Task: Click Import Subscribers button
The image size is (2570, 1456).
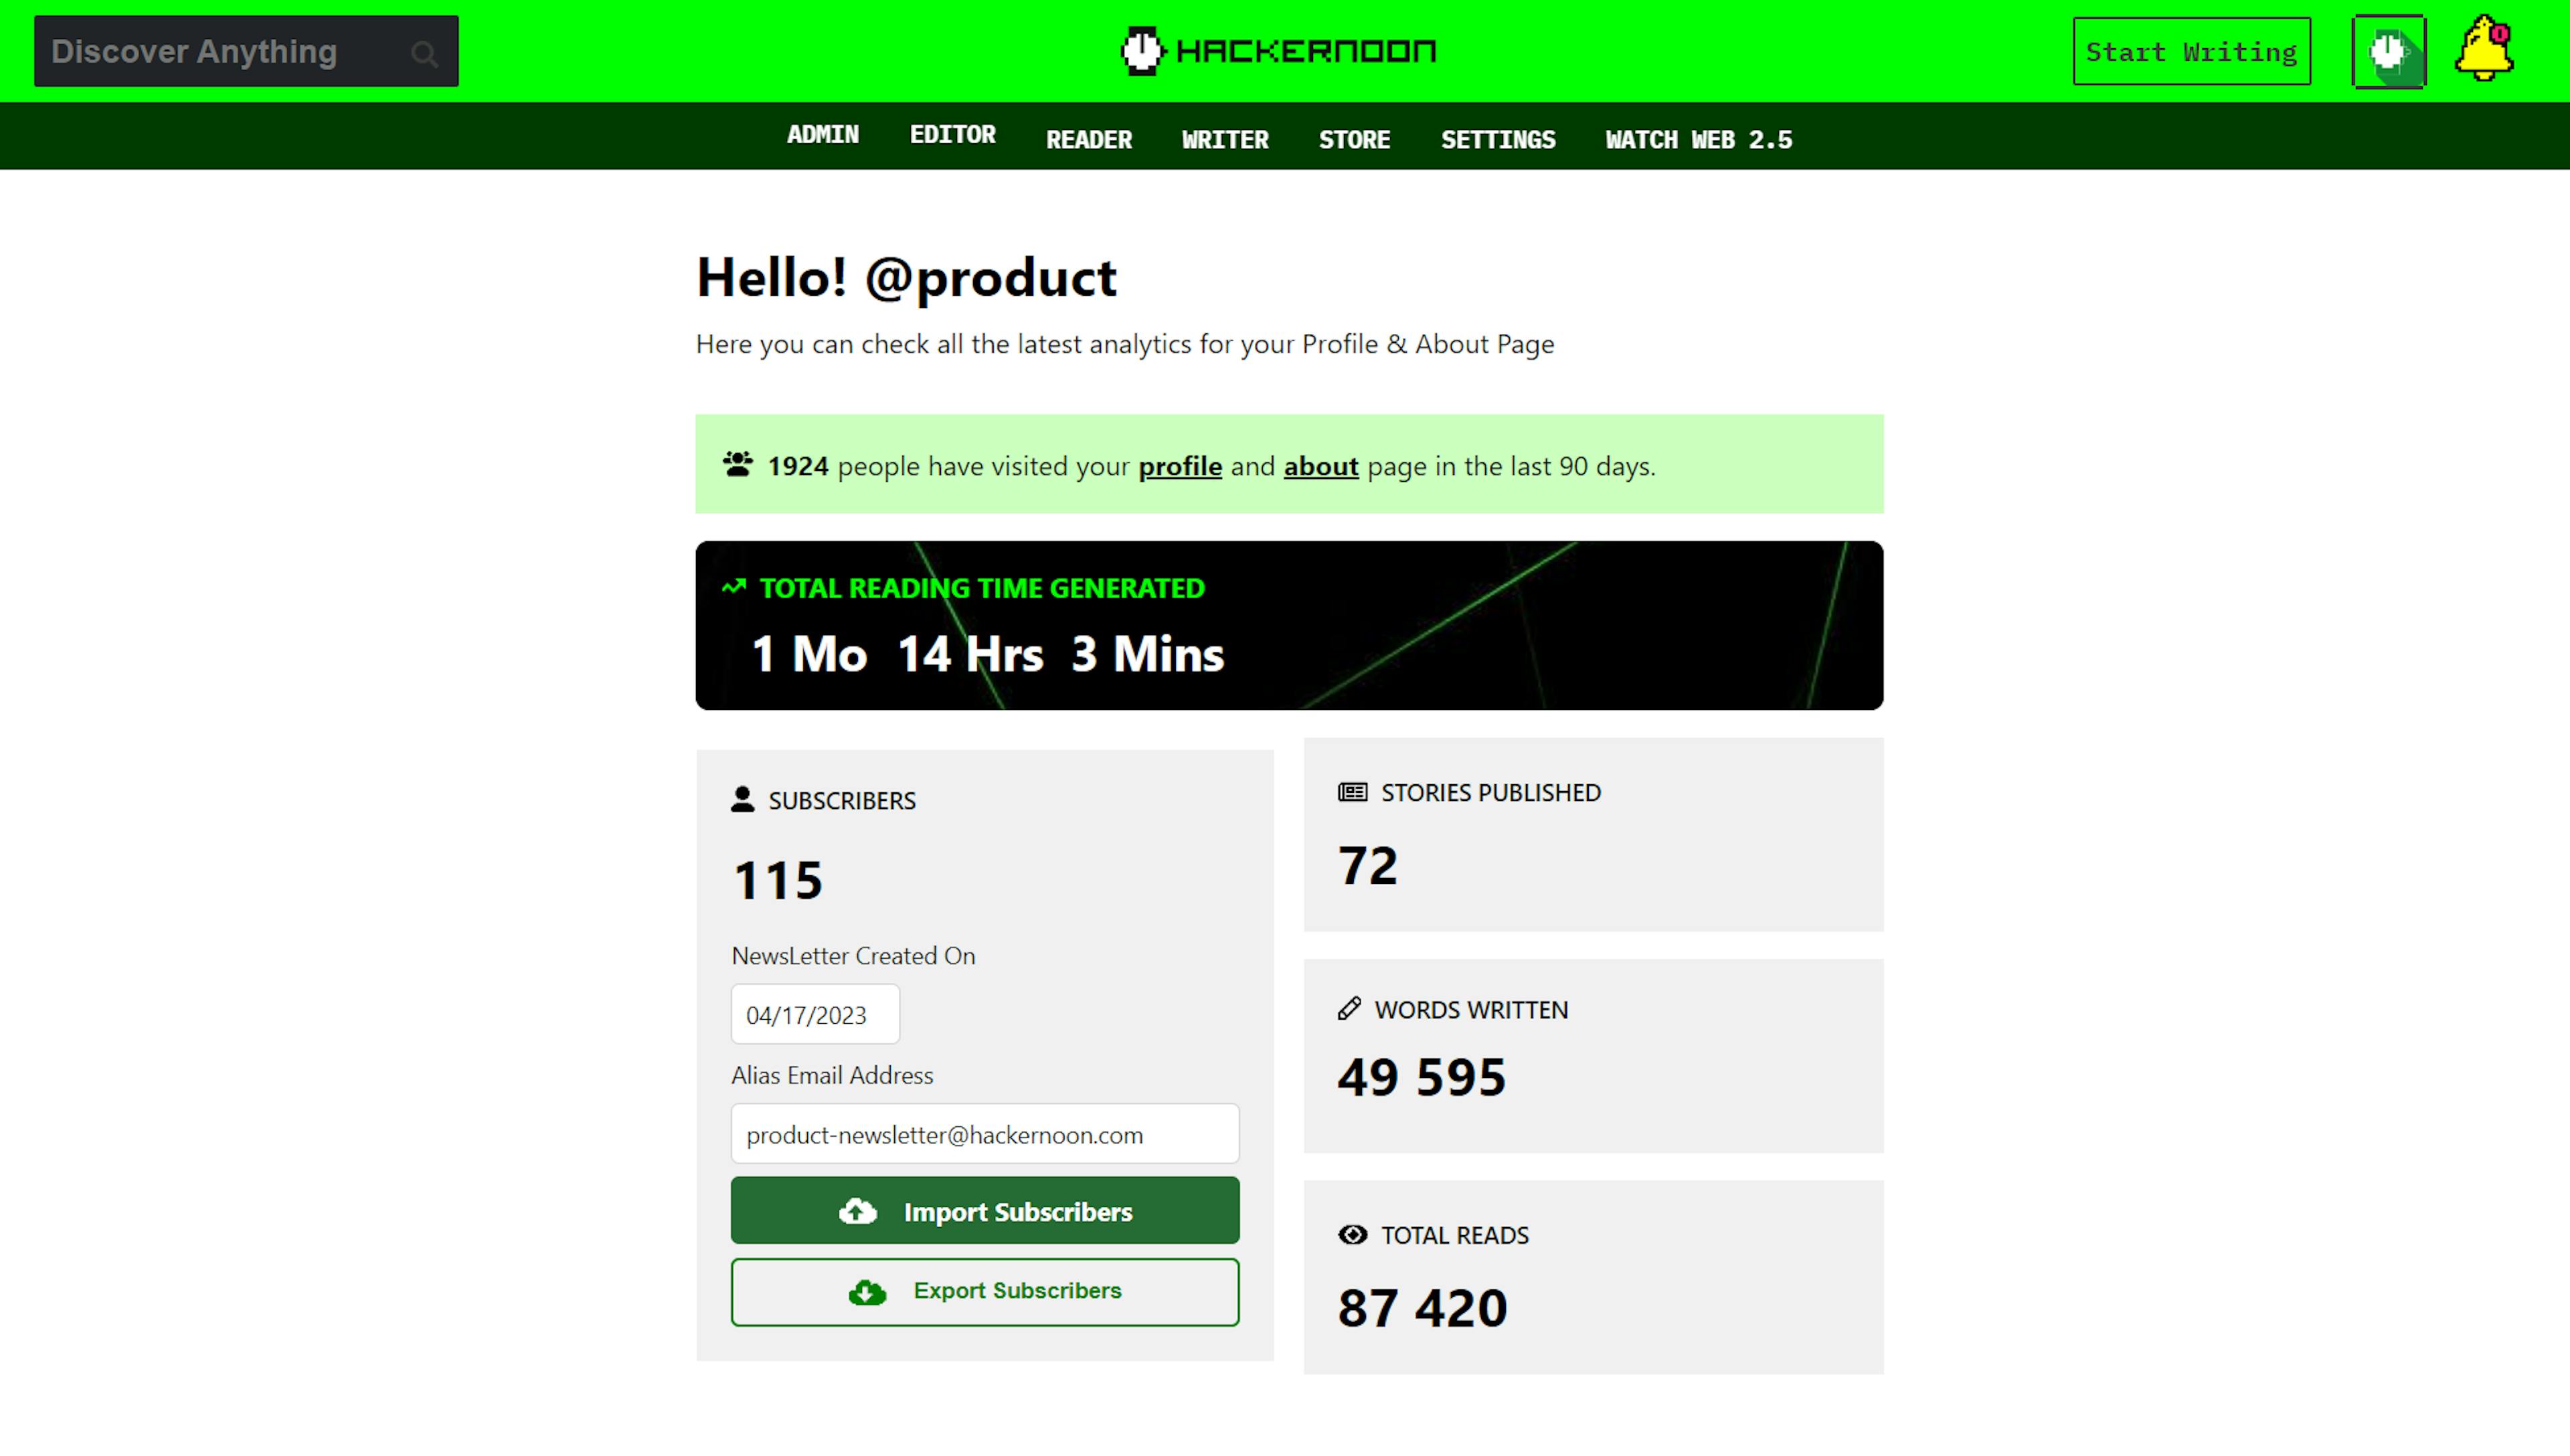Action: point(984,1211)
